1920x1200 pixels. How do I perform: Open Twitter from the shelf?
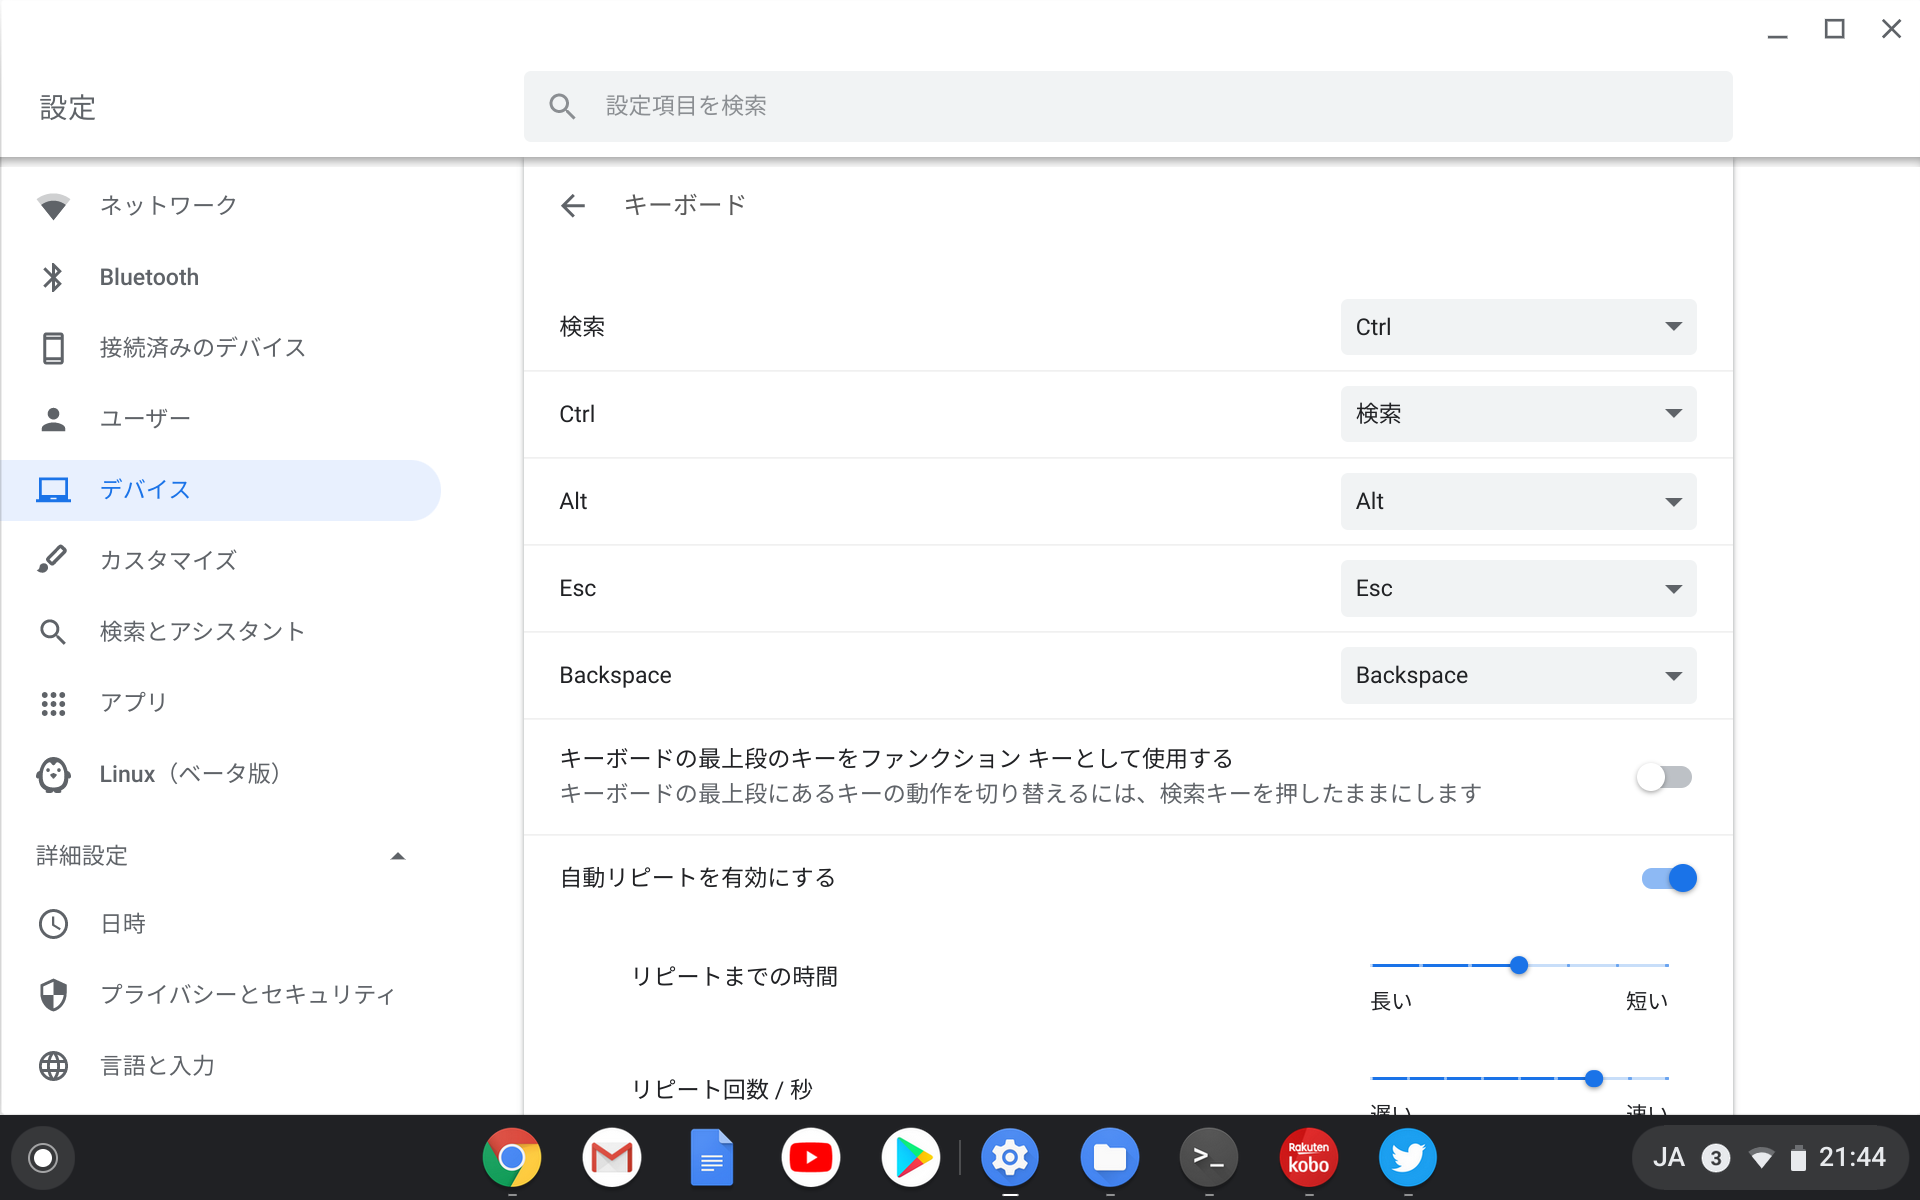coord(1408,1158)
